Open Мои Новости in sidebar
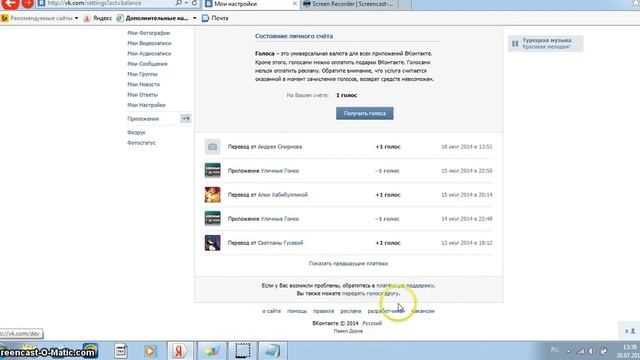640x360 pixels. click(144, 84)
